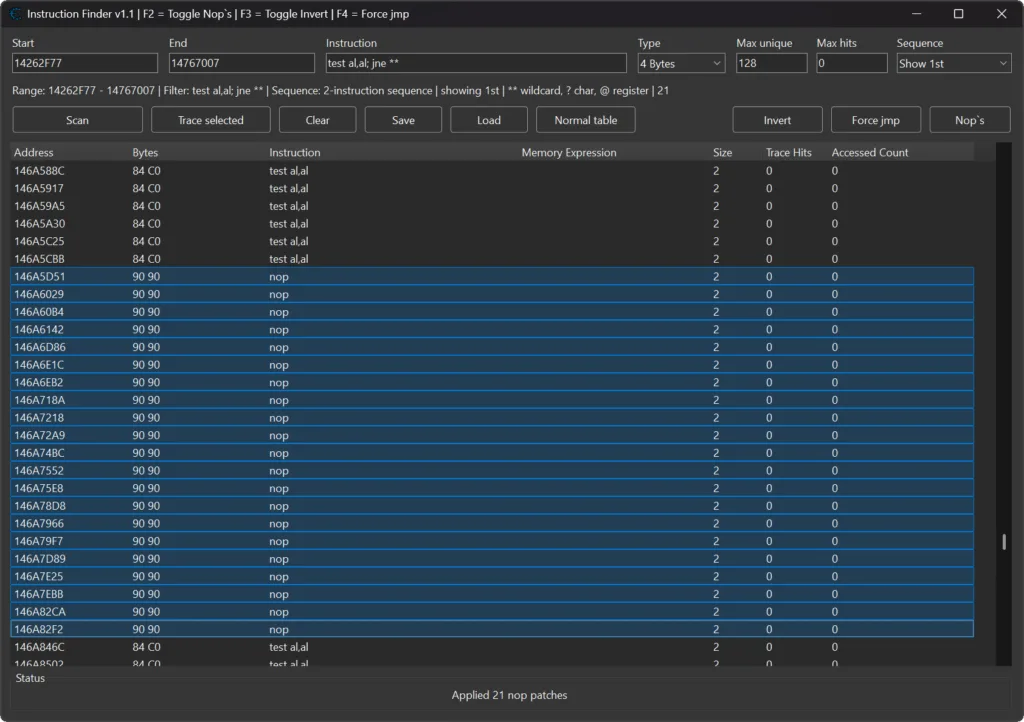Click the Range filter summary line

pyautogui.click(x=340, y=91)
